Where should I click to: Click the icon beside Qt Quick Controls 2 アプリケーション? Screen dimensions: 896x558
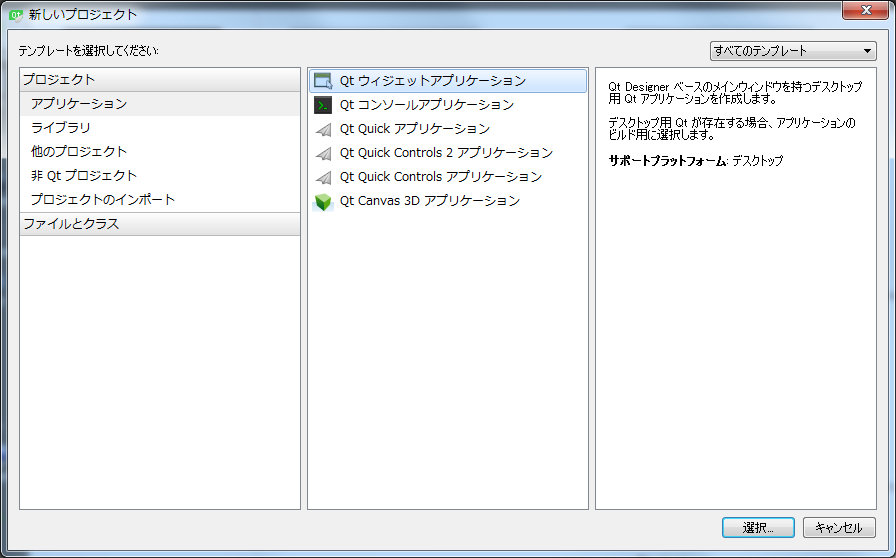pos(323,154)
